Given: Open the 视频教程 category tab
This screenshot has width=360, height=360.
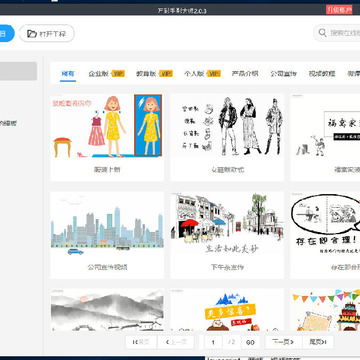Looking at the screenshot, I should point(322,74).
